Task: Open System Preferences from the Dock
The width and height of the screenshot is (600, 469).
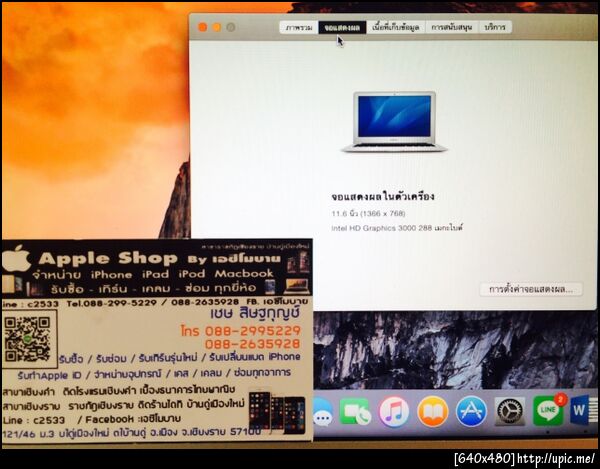Action: pyautogui.click(x=510, y=412)
